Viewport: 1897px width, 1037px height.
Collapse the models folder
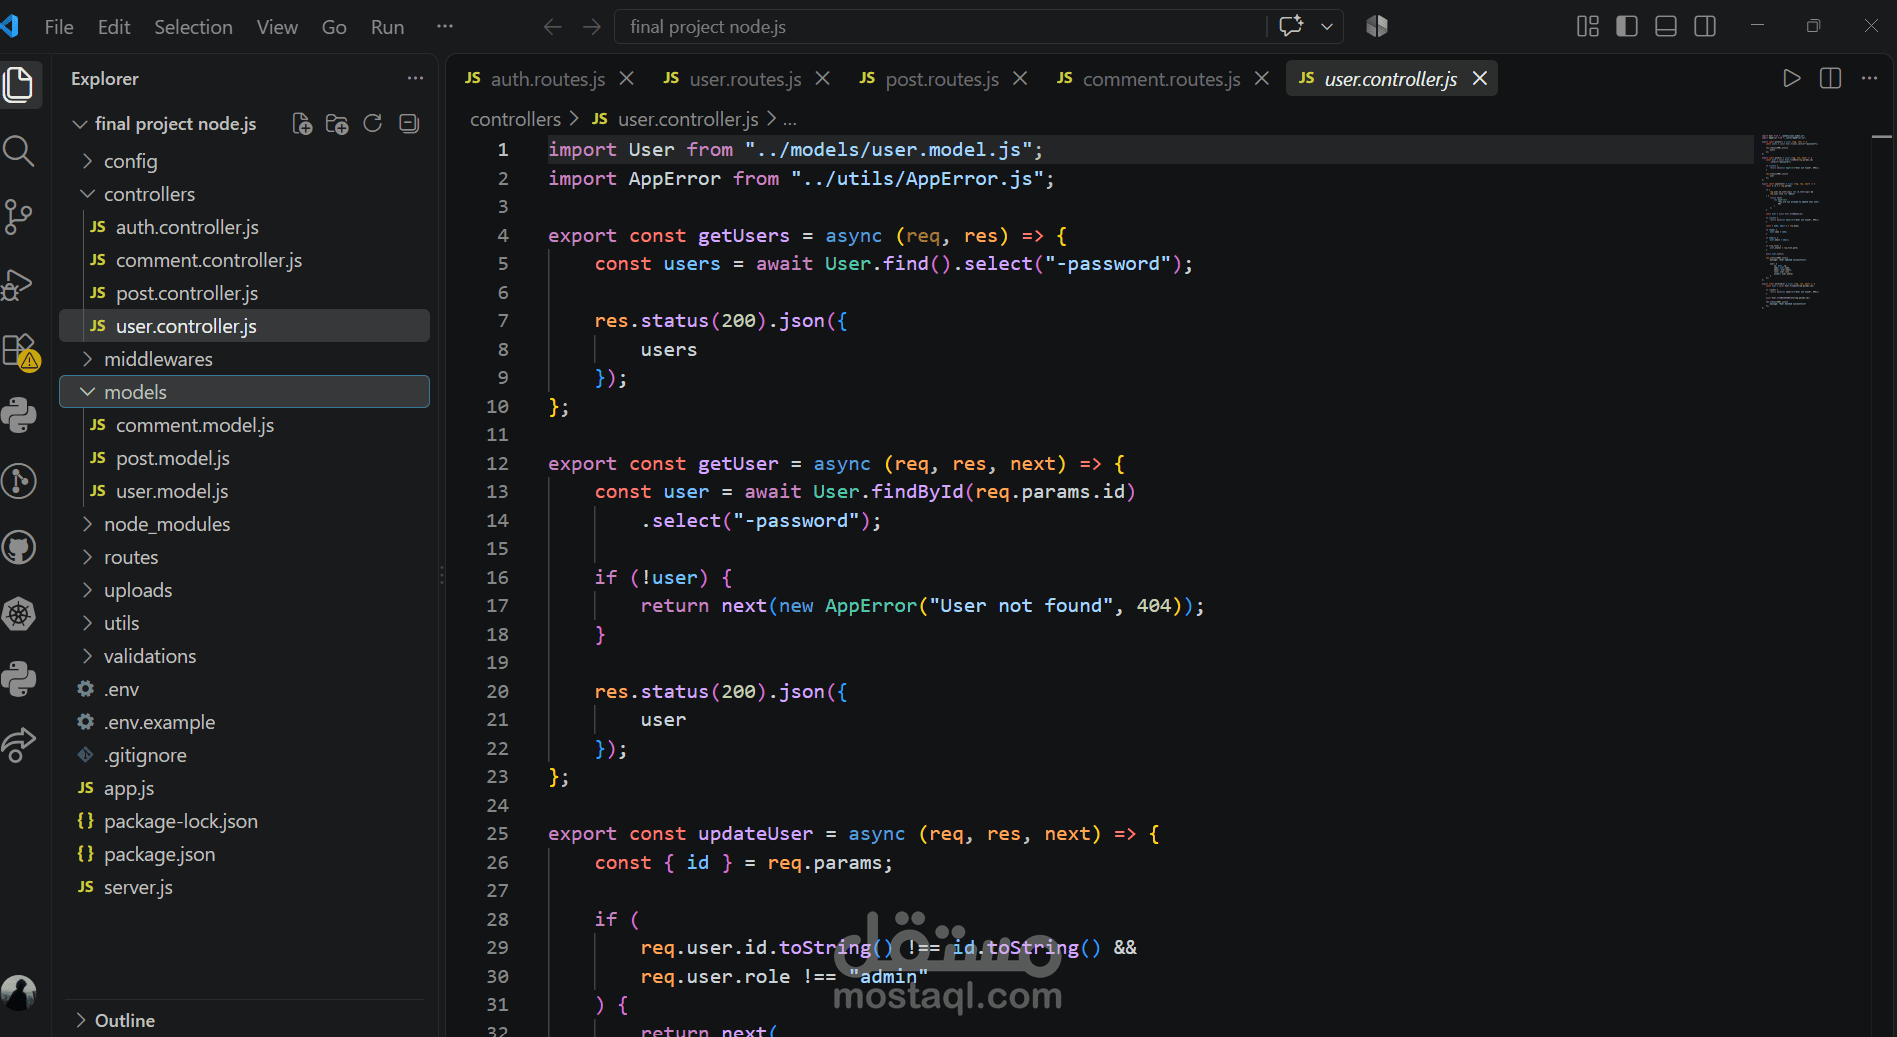[244, 392]
